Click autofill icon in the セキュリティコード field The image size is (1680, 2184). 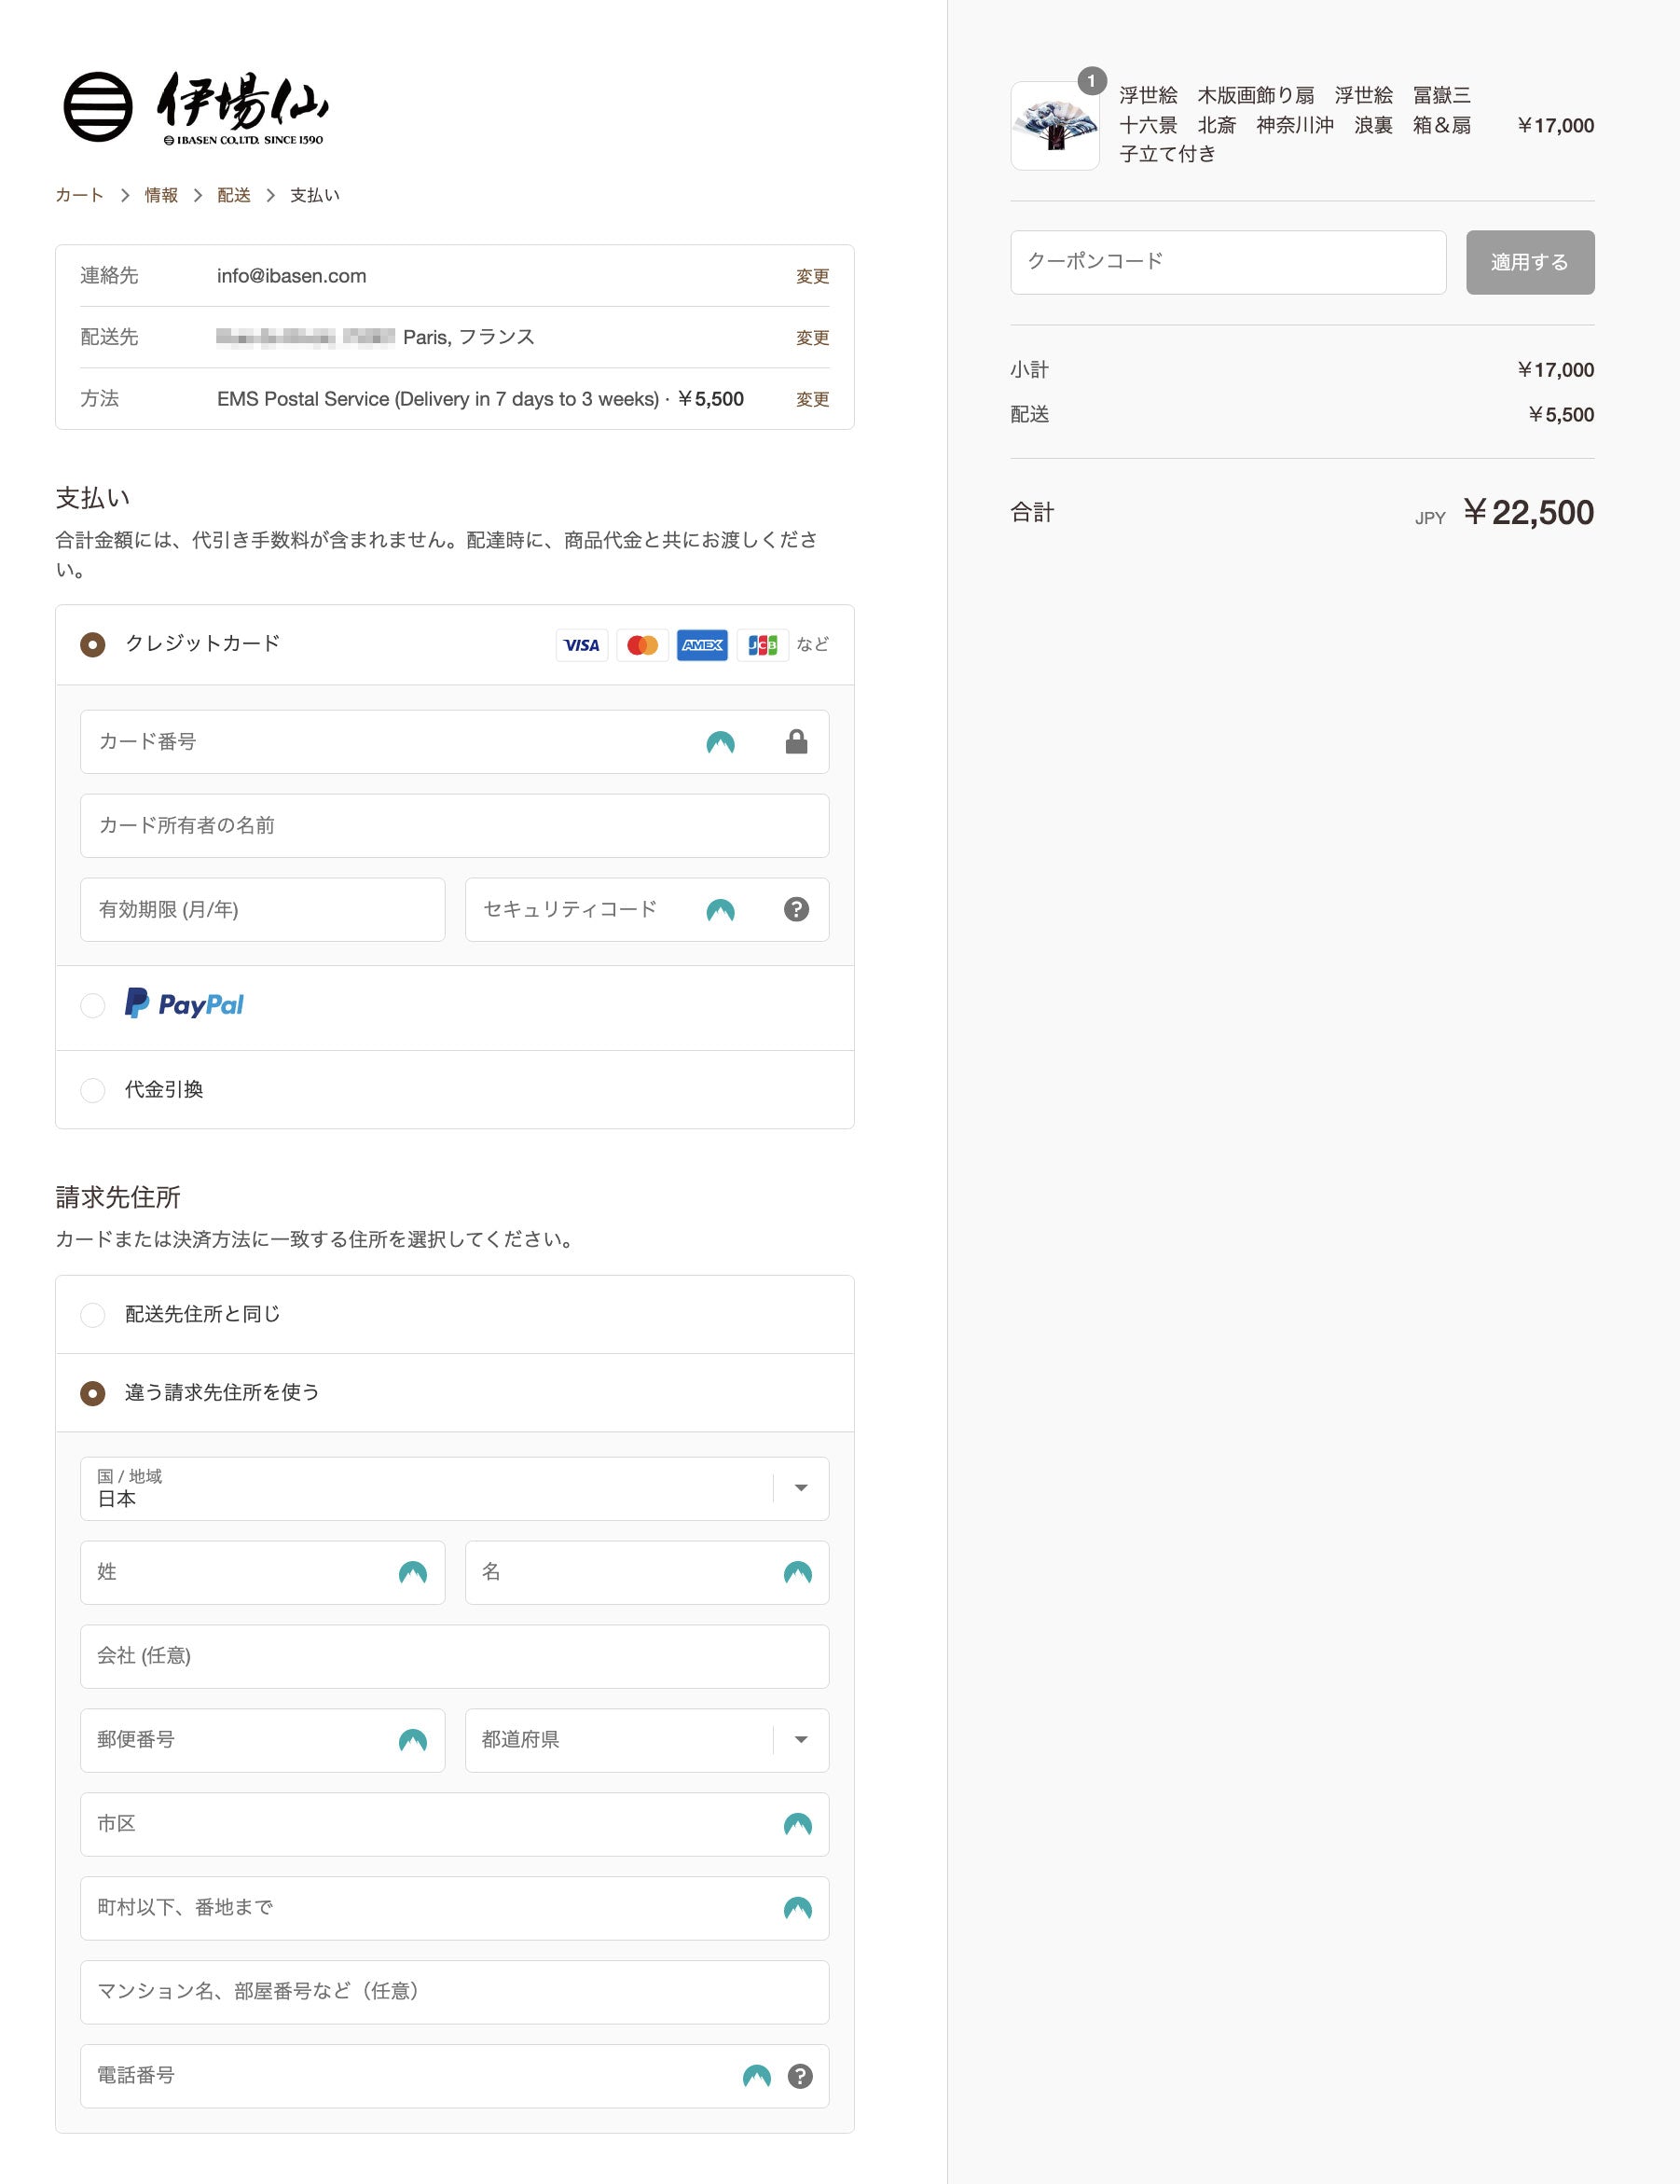(720, 910)
